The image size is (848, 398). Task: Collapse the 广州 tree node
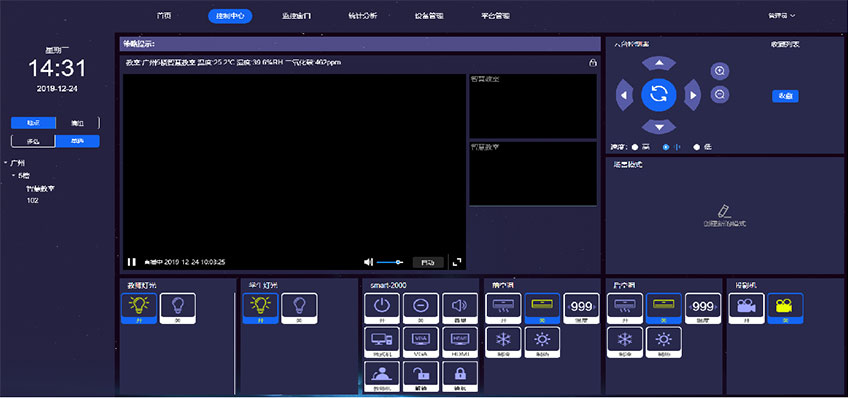tap(5, 163)
